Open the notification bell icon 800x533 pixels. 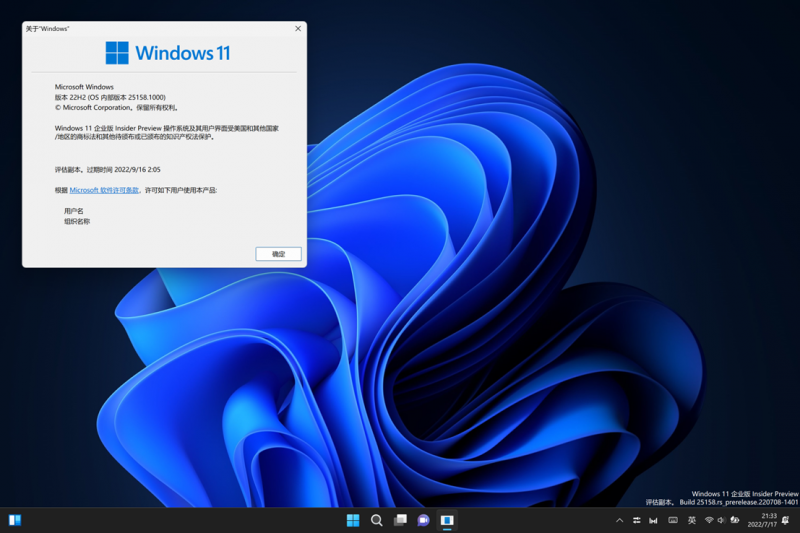(786, 520)
